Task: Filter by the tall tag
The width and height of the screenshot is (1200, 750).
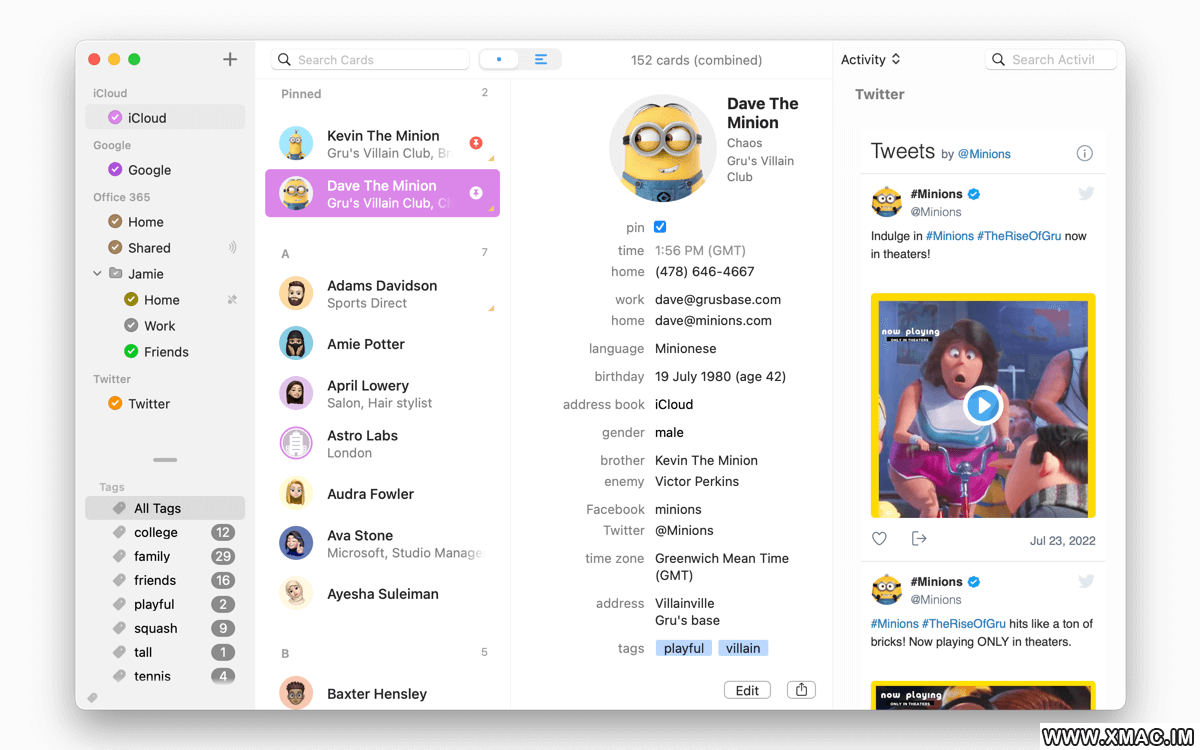Action: pos(165,652)
